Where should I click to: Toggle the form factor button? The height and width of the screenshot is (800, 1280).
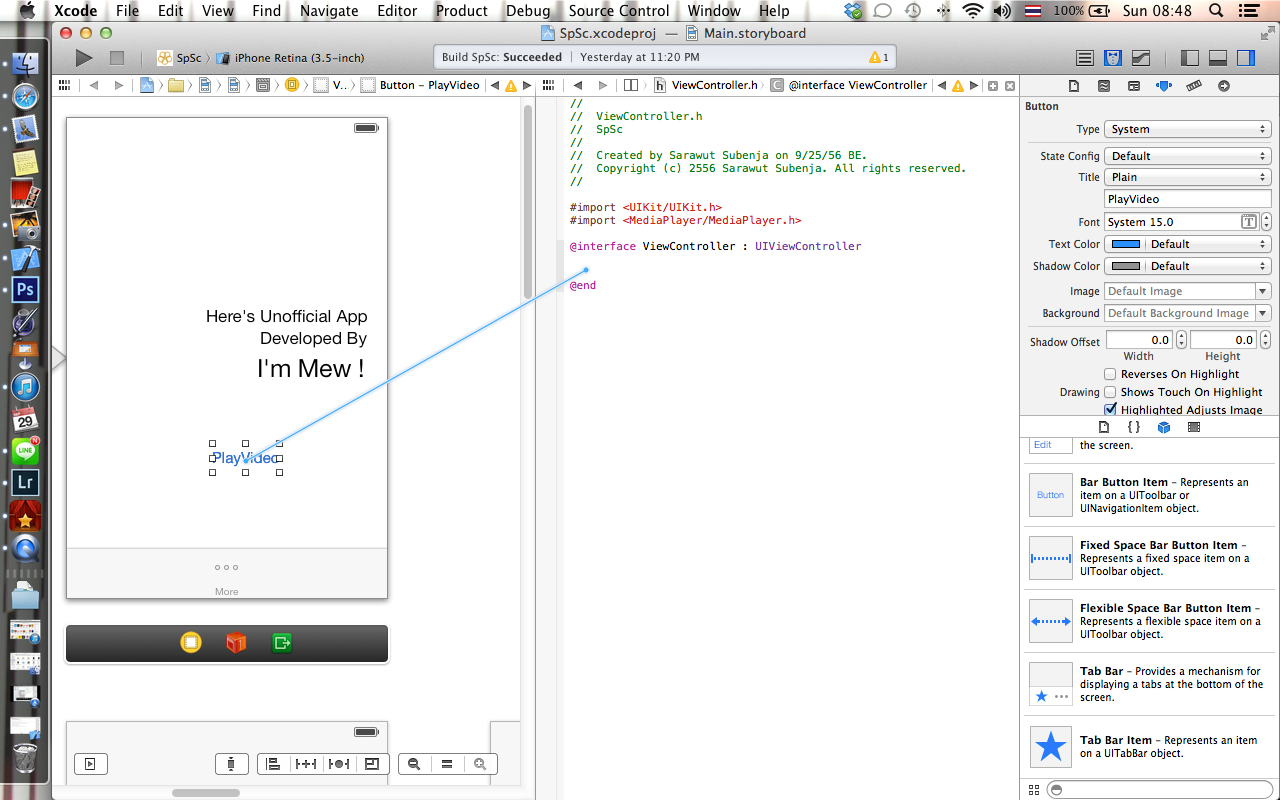(x=231, y=764)
